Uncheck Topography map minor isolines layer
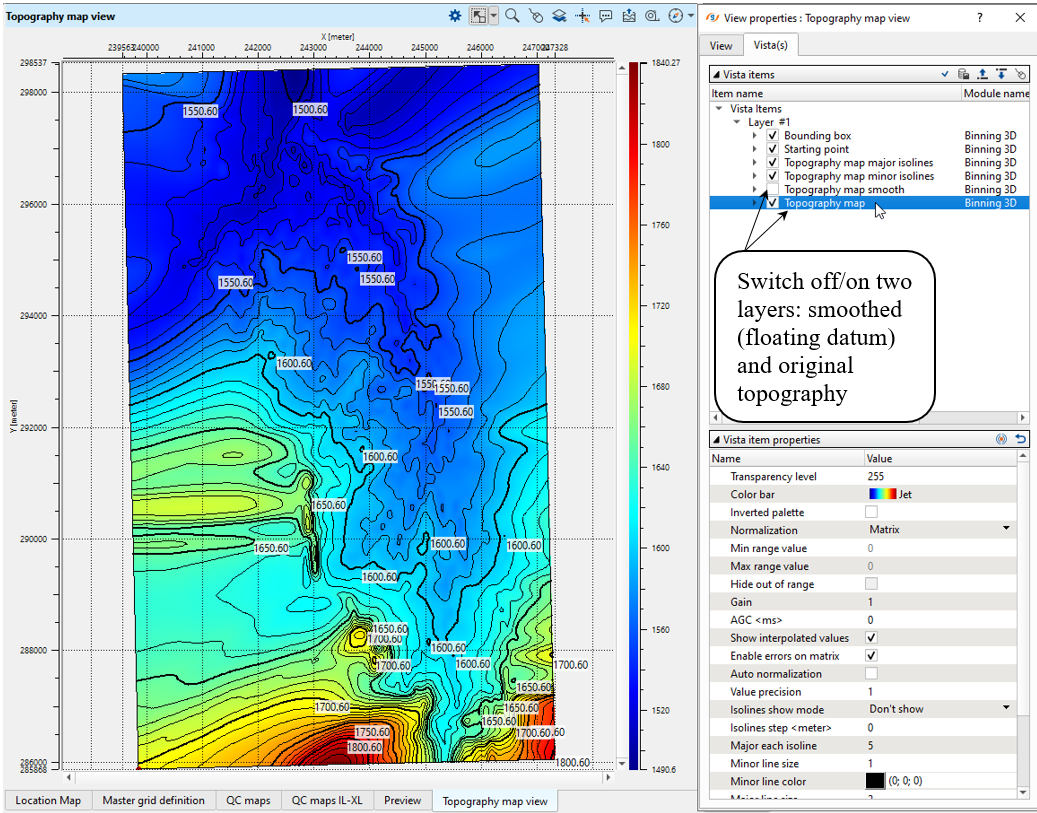Screen dimensions: 1037x813 pyautogui.click(x=772, y=176)
